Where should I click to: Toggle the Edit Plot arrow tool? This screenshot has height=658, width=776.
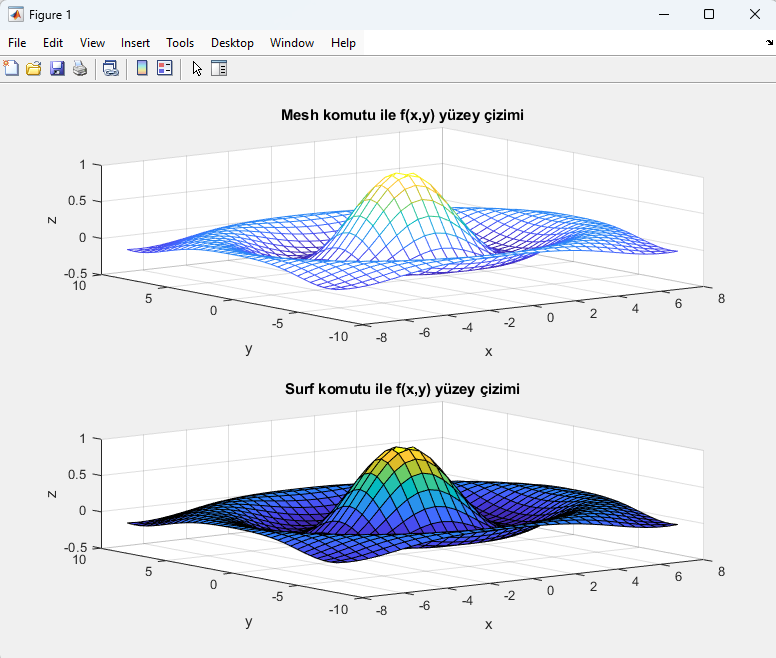click(x=197, y=68)
